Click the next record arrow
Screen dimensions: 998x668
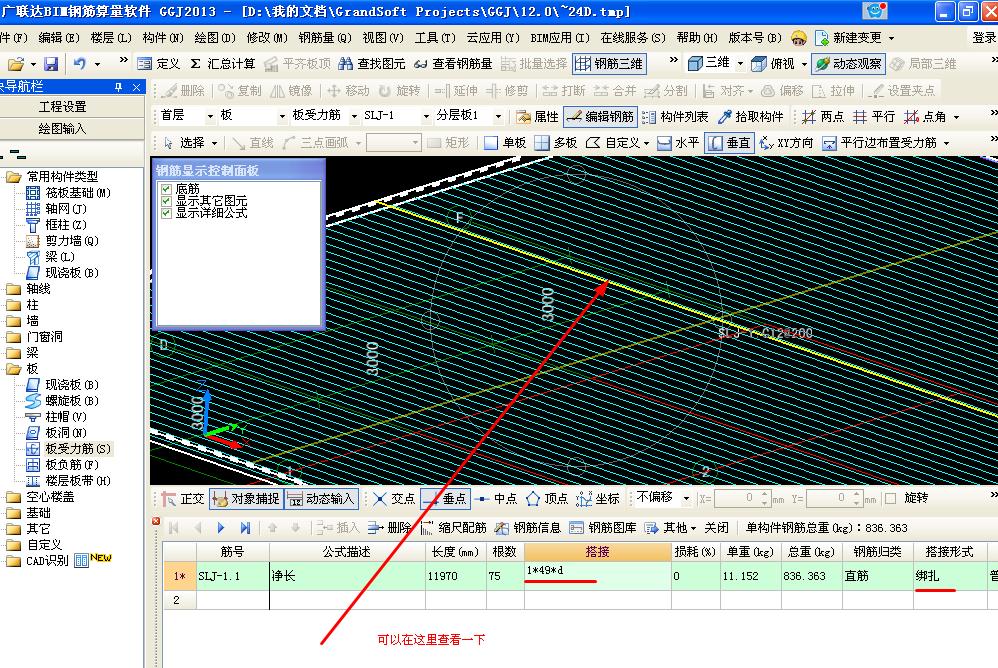[221, 527]
